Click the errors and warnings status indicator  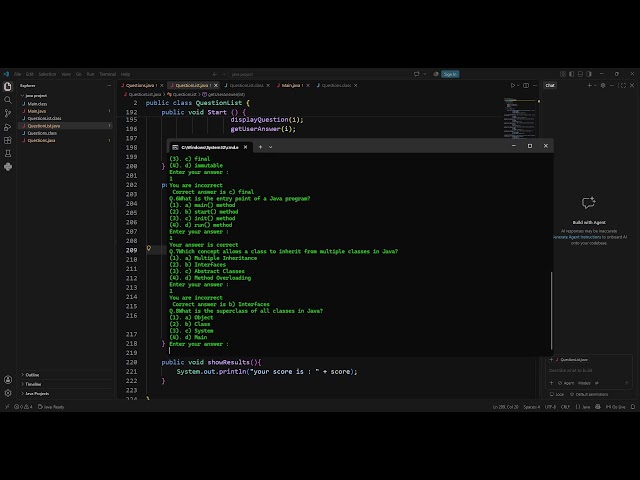pos(23,407)
